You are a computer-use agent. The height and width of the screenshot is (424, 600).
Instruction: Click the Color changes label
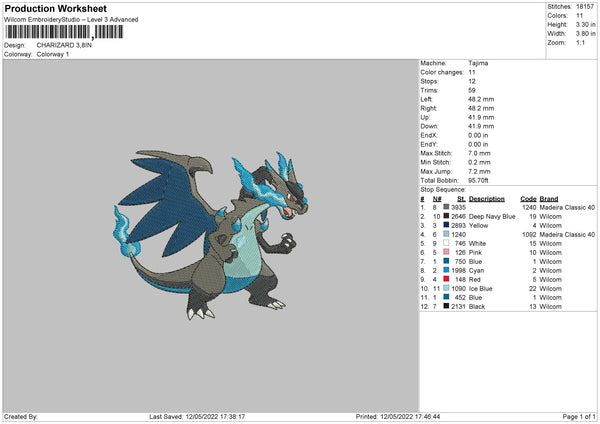click(442, 72)
